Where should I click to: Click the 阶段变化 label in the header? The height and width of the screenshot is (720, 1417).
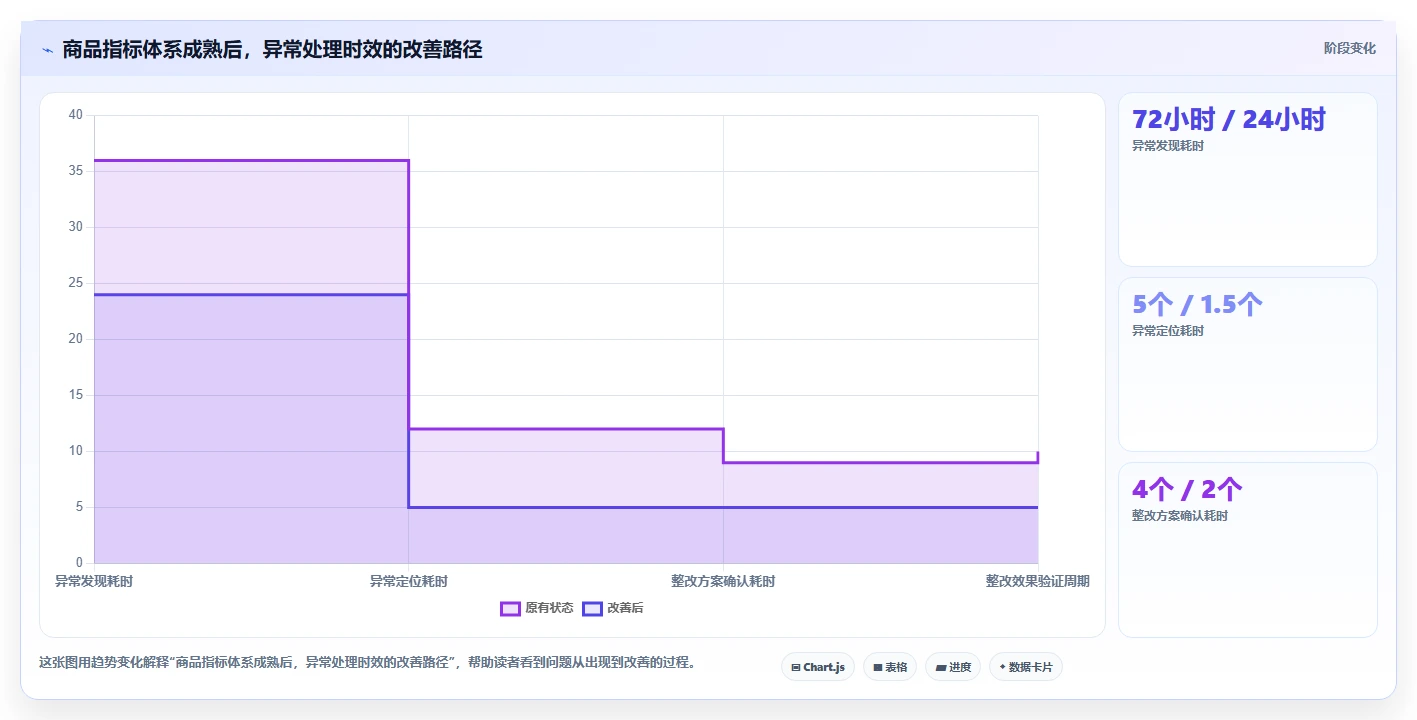click(1350, 48)
